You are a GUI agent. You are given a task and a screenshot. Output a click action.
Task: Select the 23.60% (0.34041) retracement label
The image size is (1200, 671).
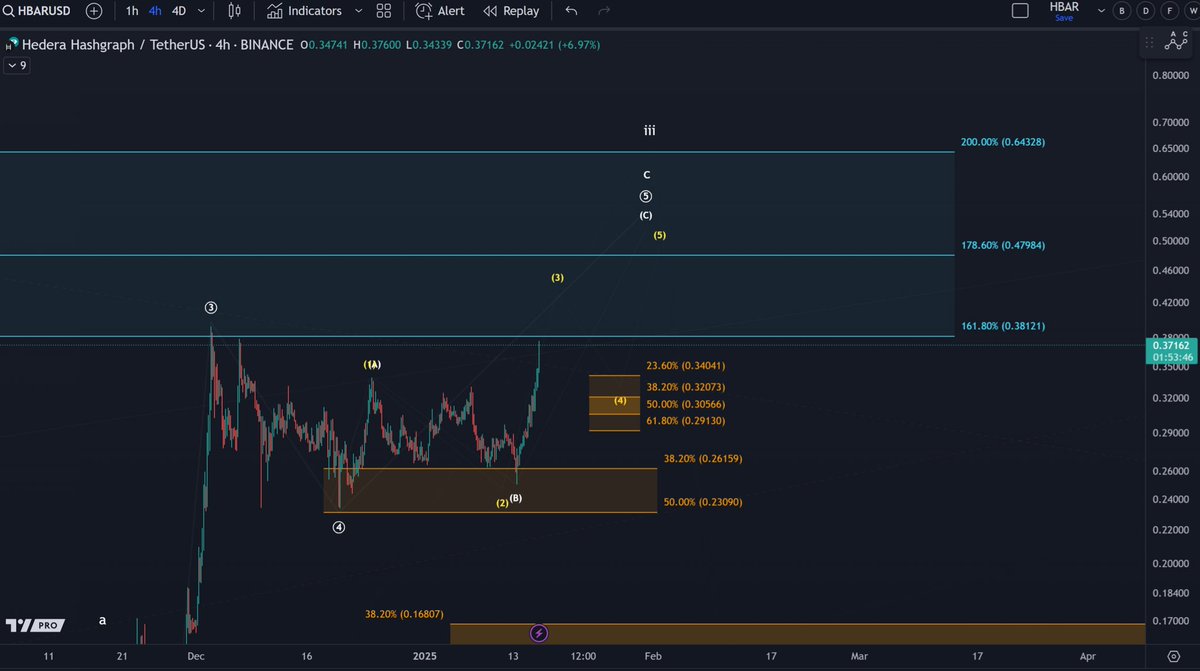[685, 366]
